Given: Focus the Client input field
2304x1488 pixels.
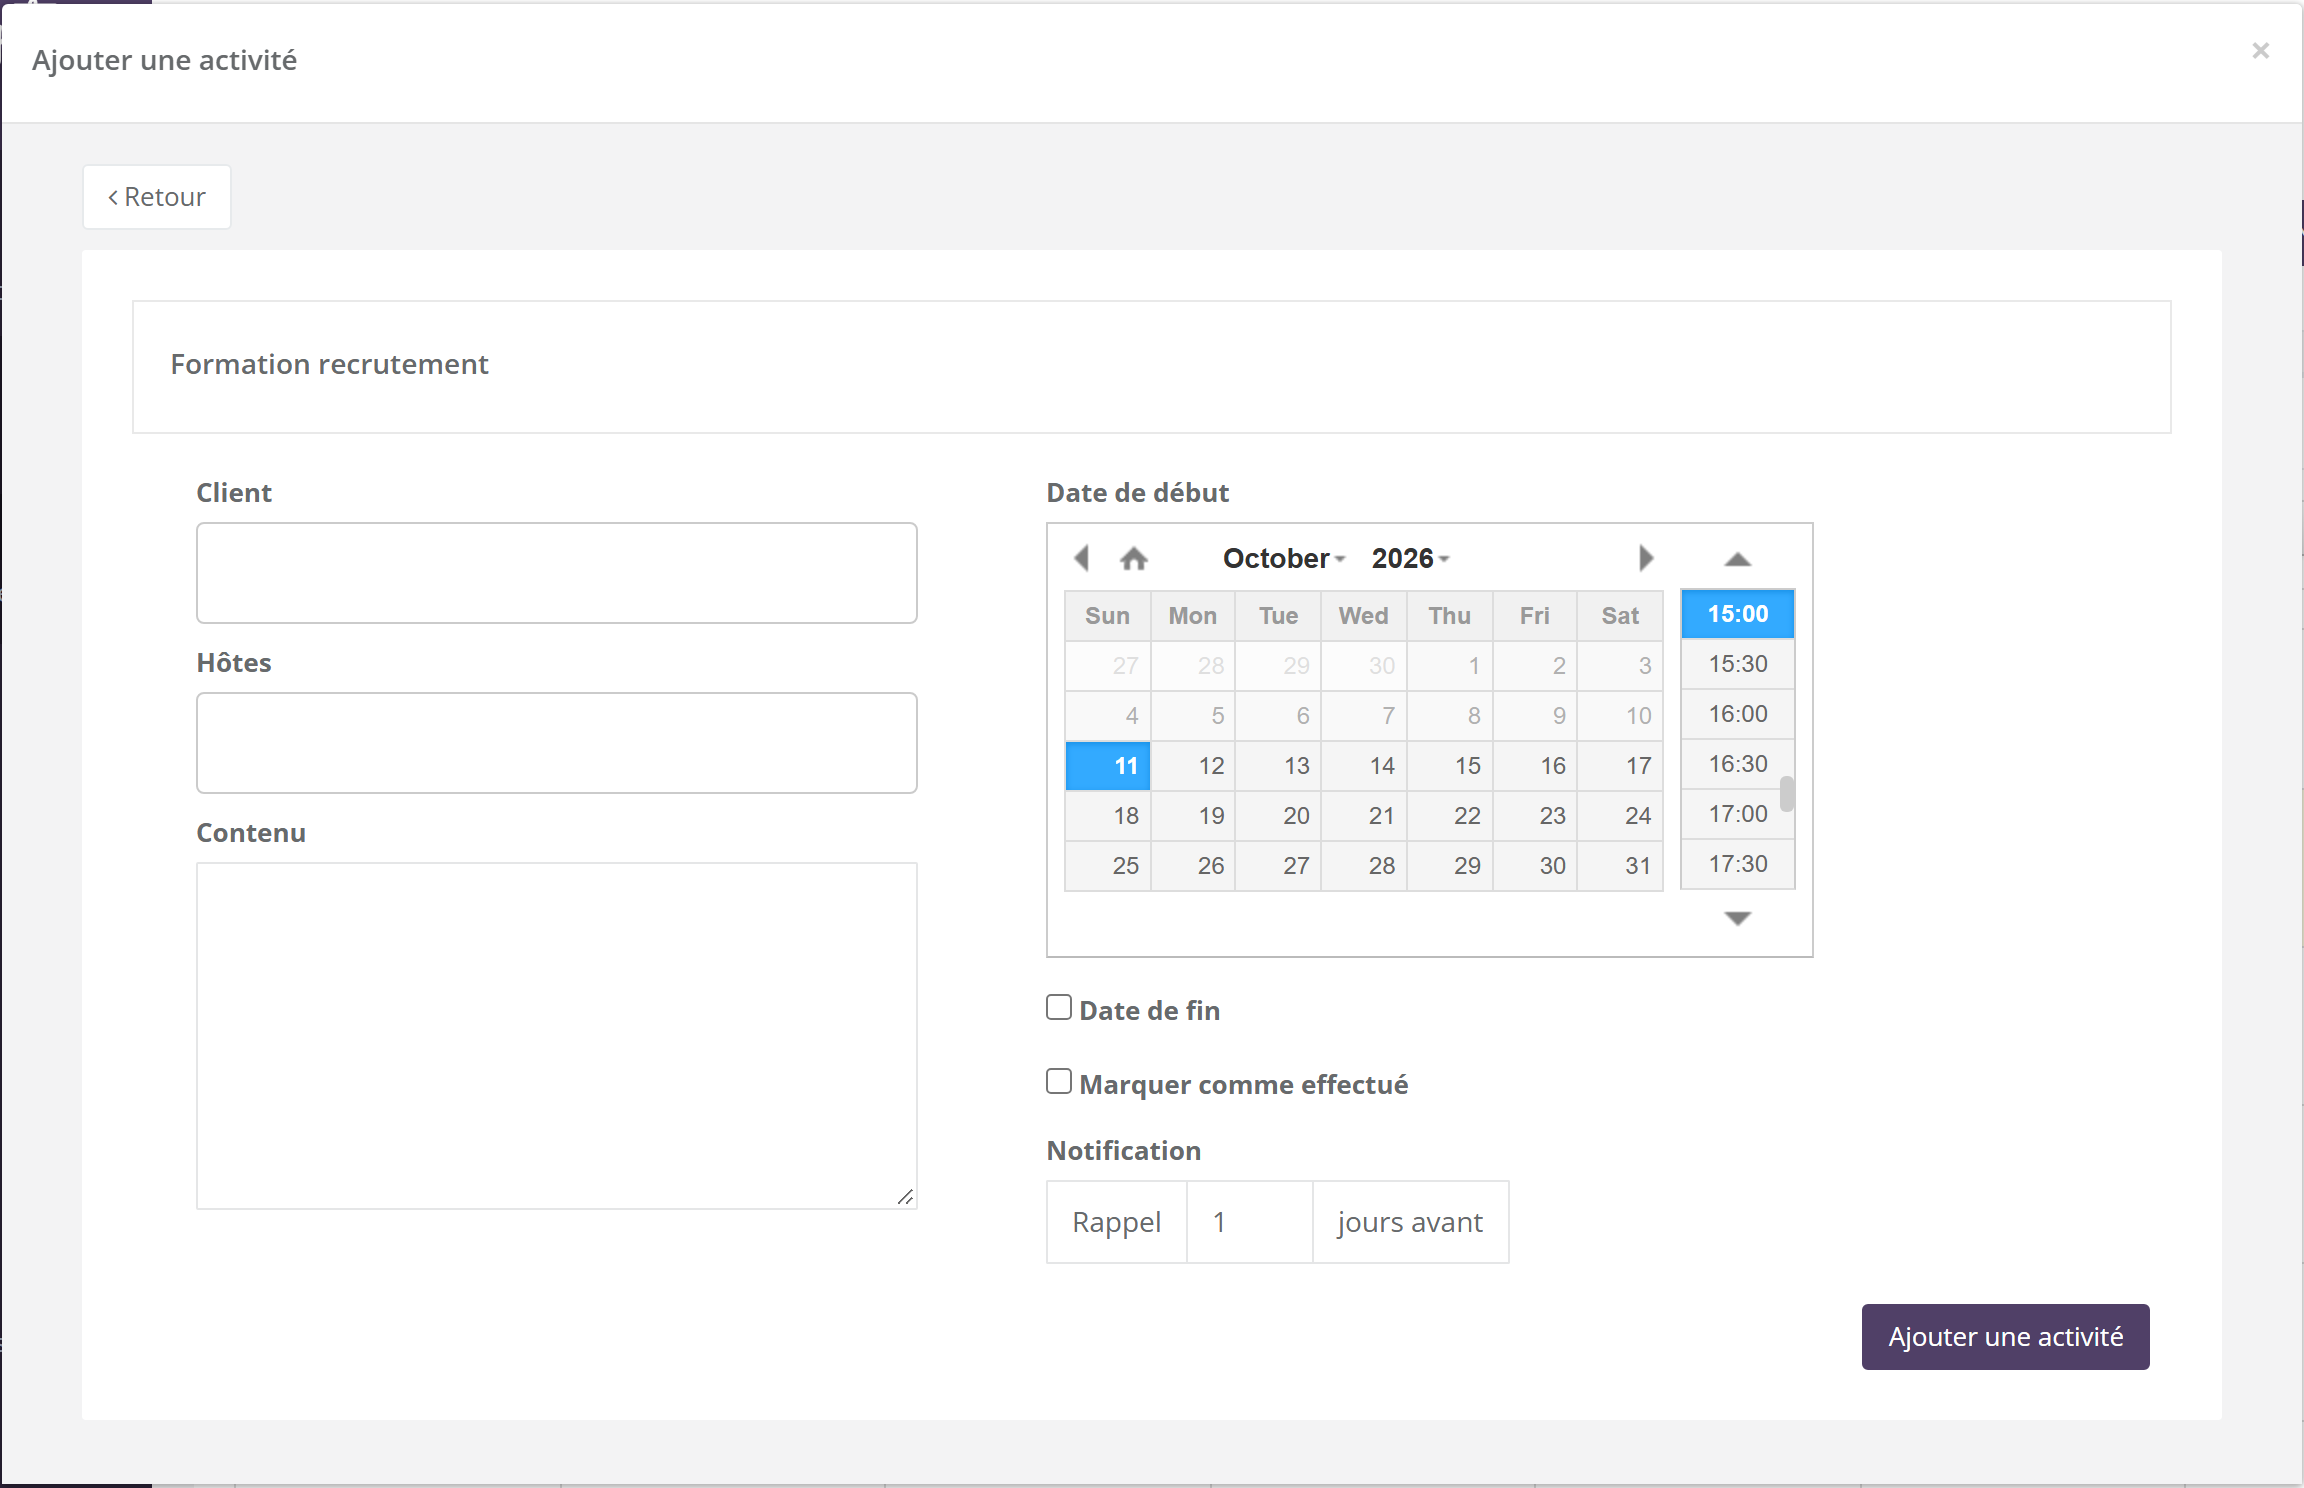Looking at the screenshot, I should 557,573.
